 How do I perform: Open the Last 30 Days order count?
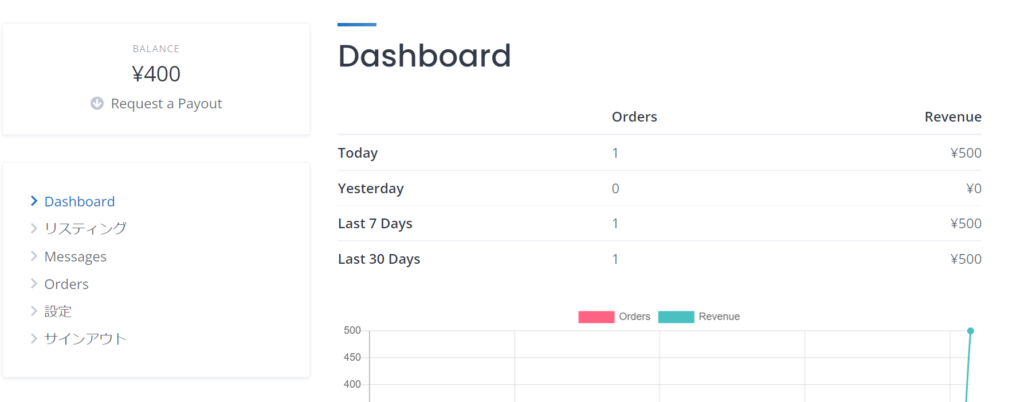(615, 259)
